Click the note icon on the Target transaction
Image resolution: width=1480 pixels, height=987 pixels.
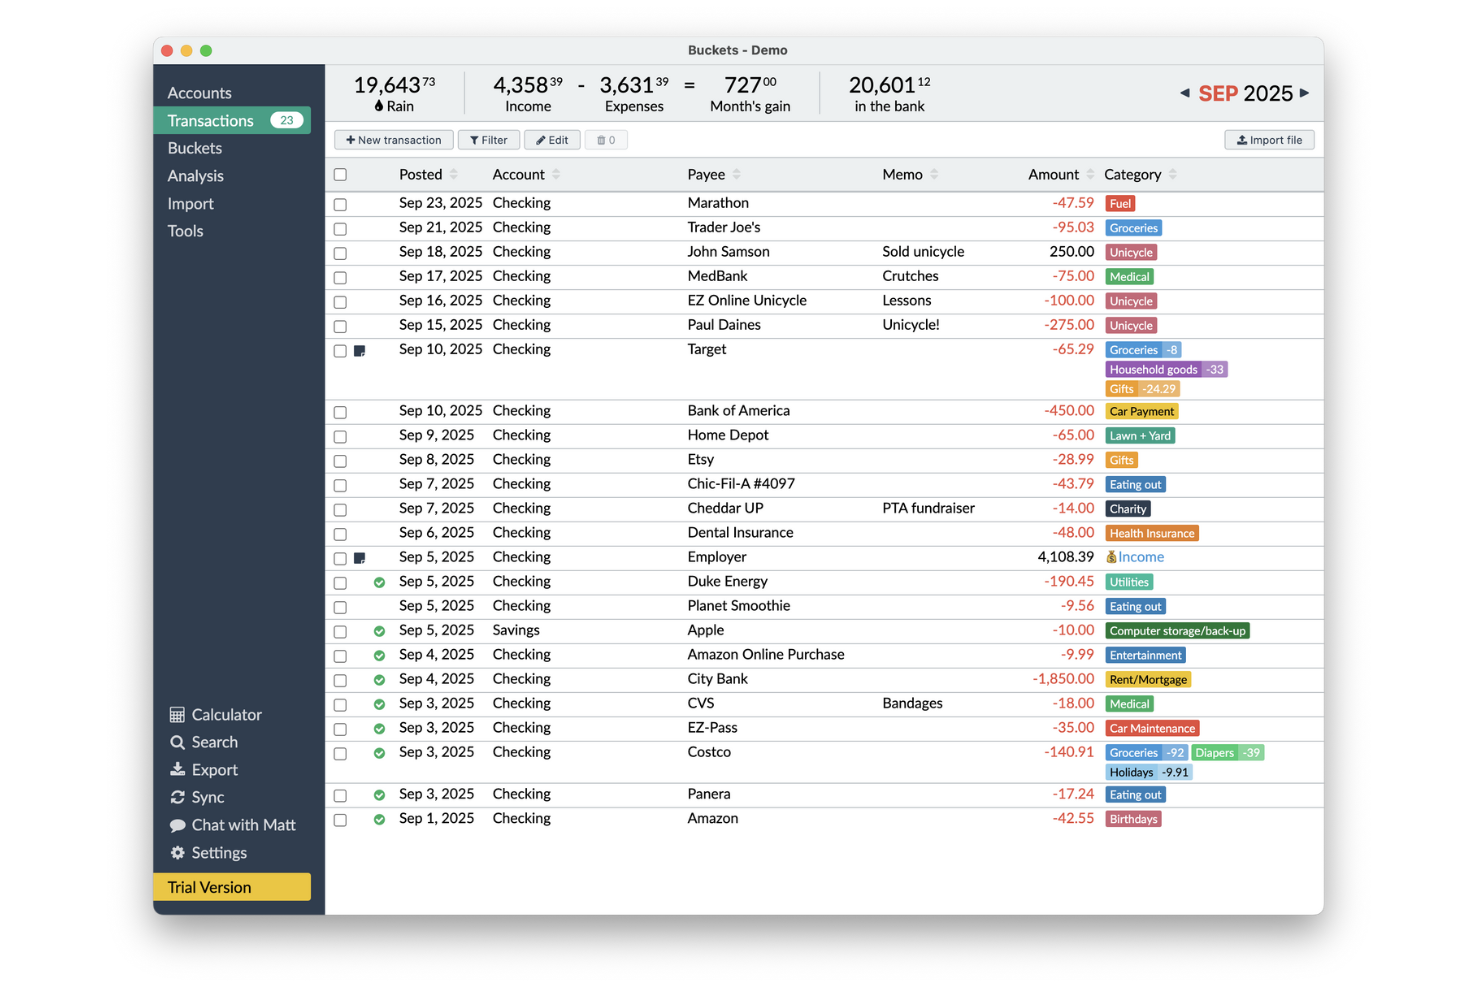(361, 350)
